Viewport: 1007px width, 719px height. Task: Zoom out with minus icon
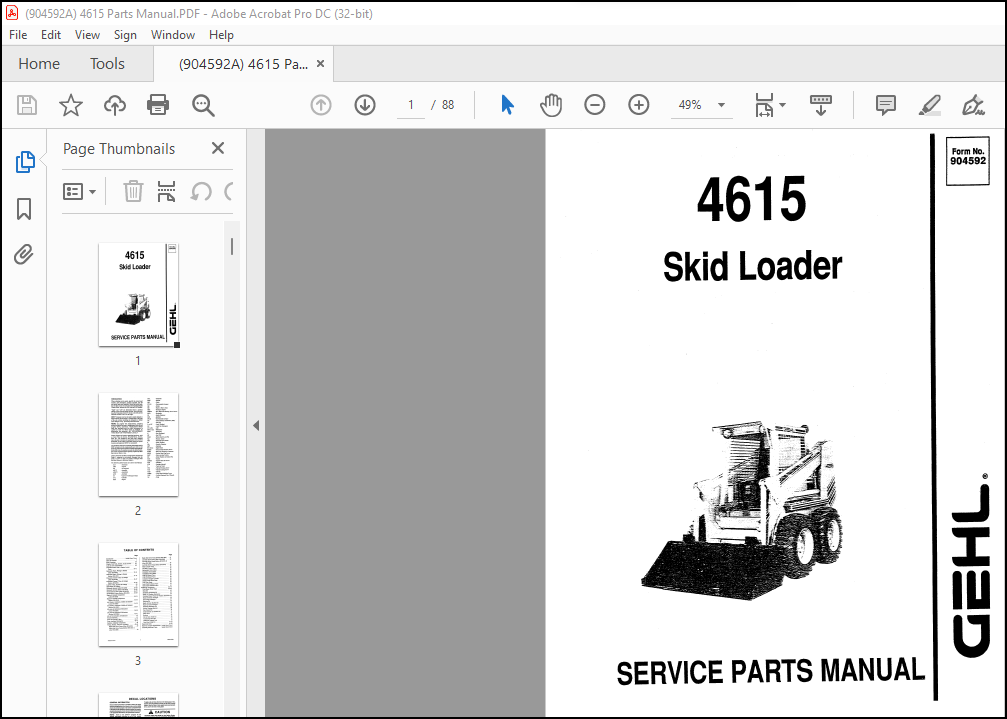click(595, 105)
